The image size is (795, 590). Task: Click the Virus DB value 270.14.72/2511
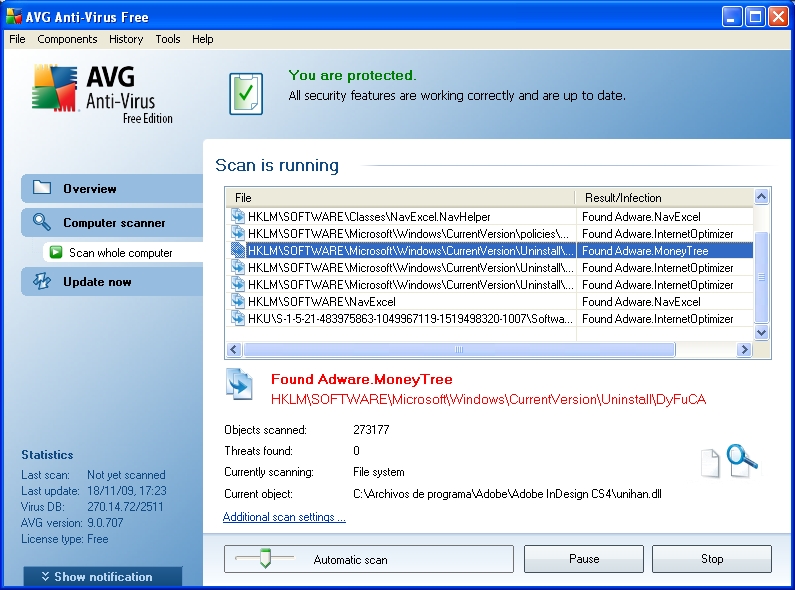click(x=125, y=506)
